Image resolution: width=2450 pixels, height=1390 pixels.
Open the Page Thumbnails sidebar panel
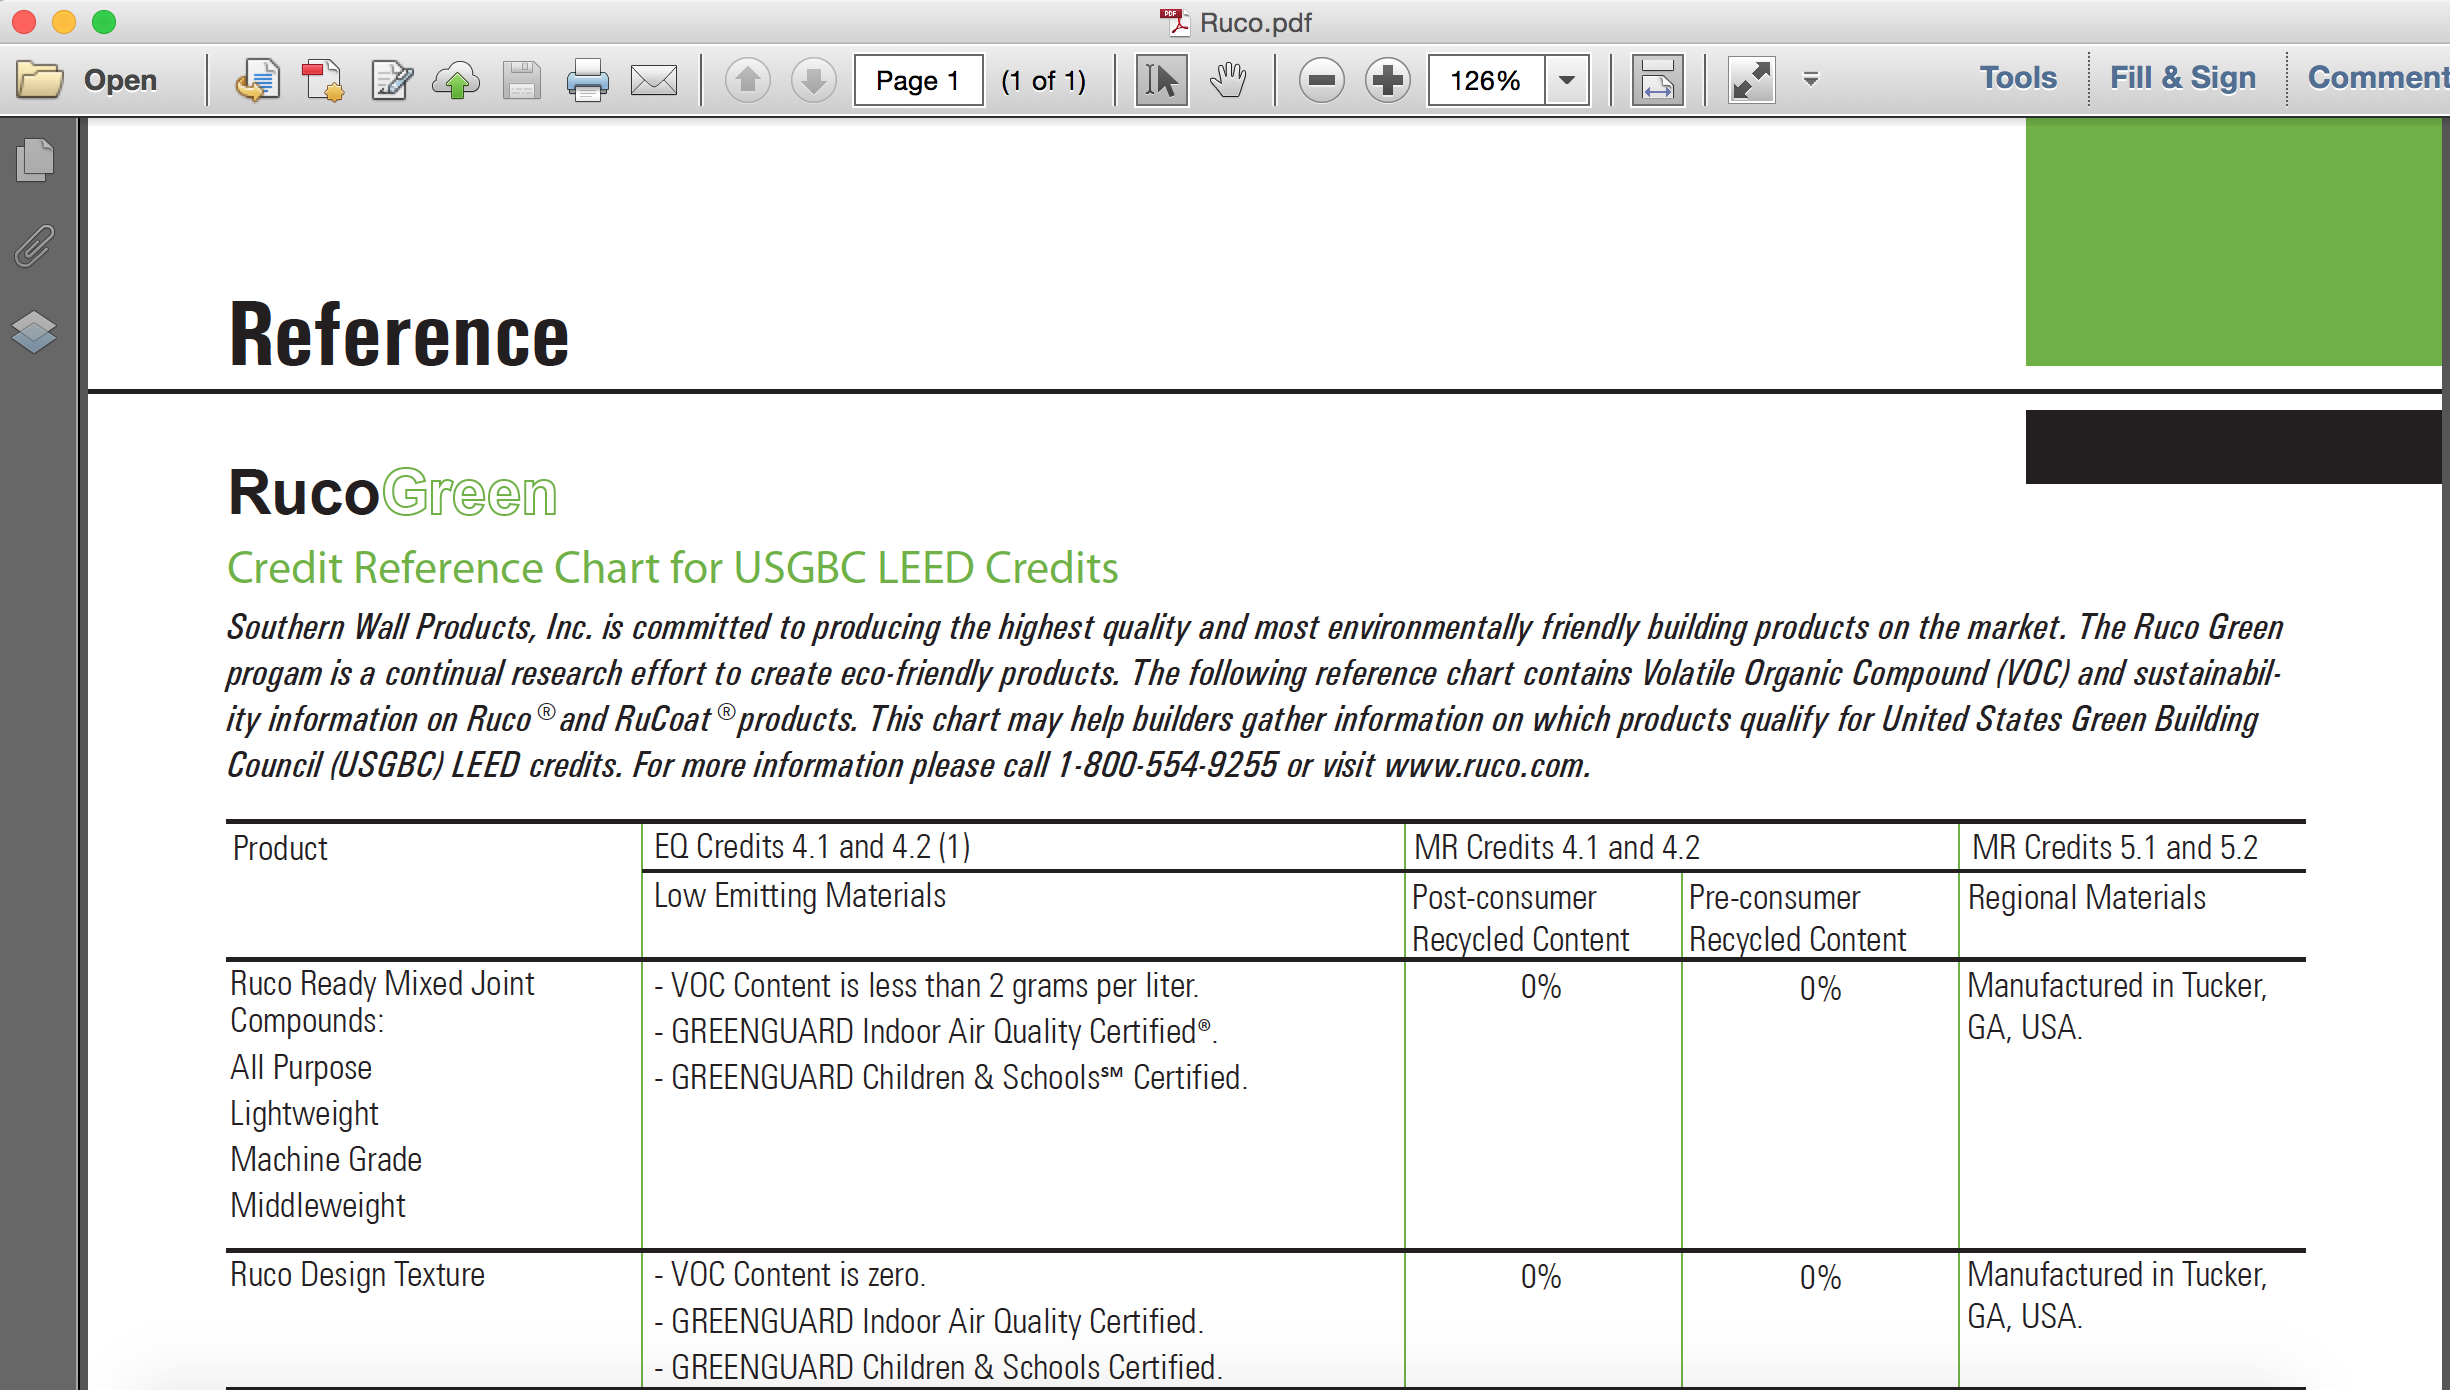point(35,160)
